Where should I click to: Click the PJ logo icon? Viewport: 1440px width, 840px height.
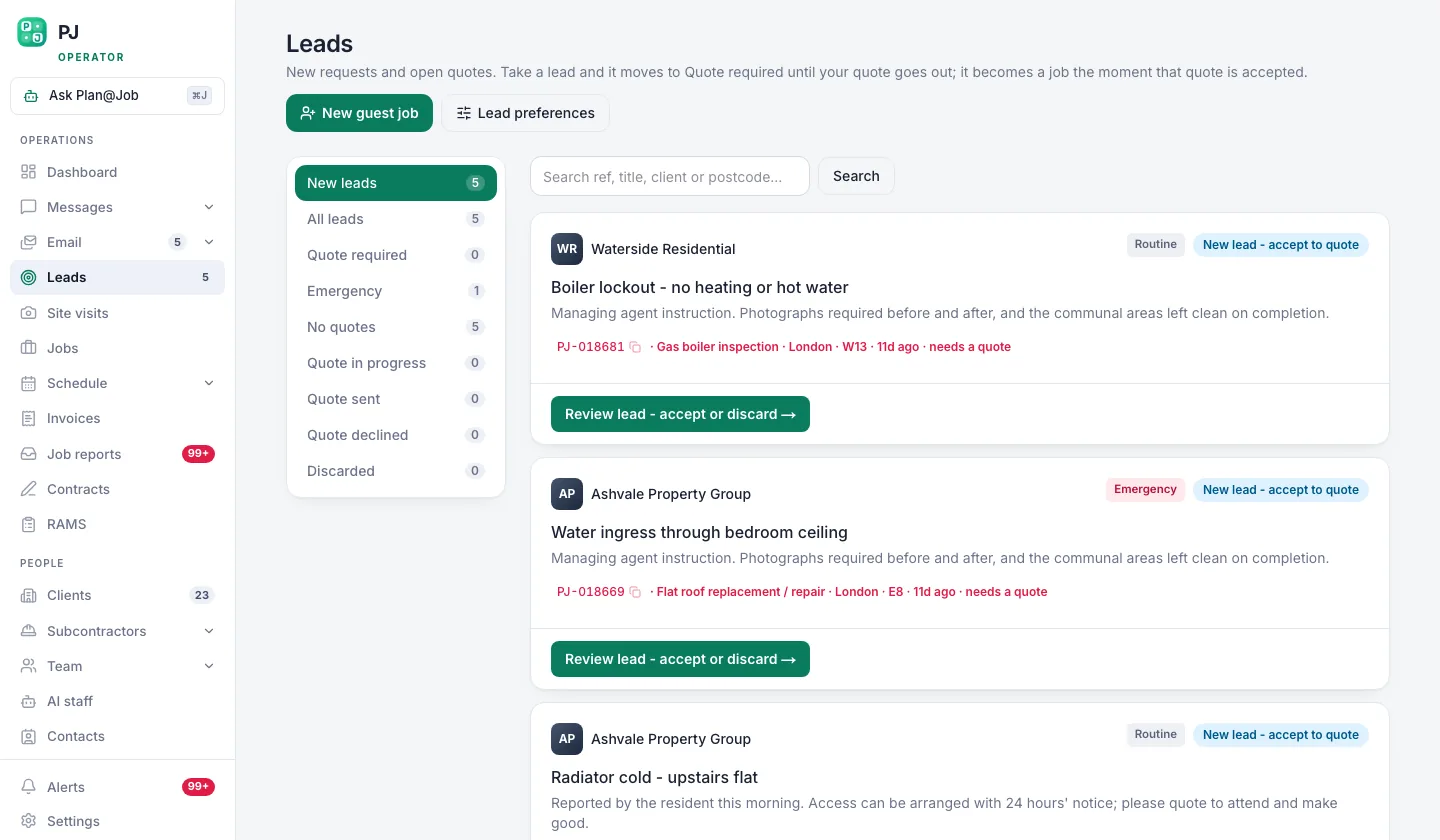[x=32, y=32]
